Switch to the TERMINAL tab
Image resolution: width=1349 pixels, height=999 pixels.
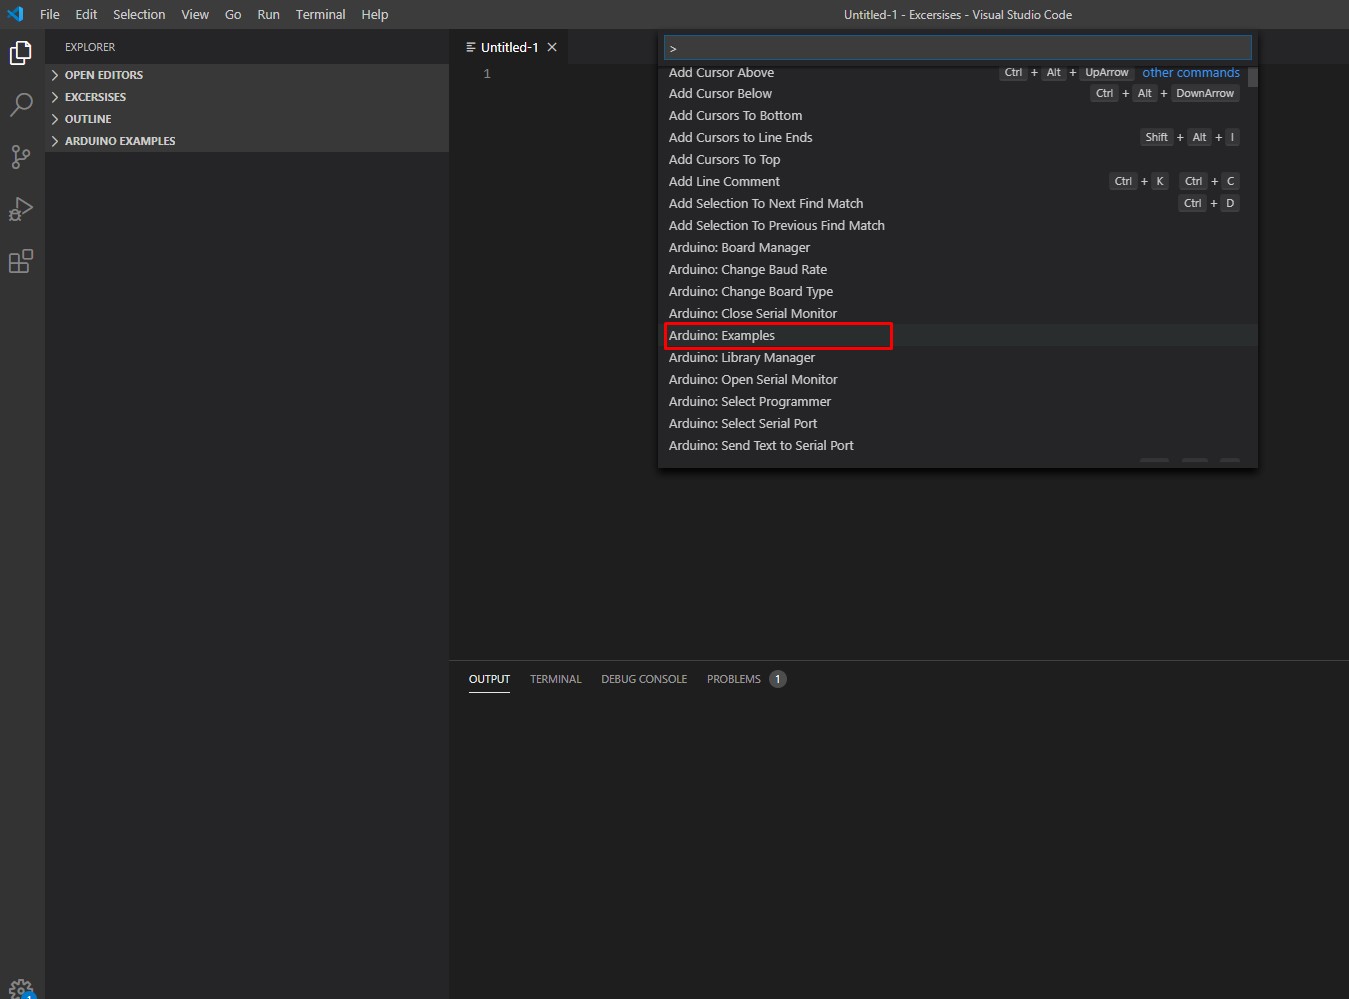(x=555, y=679)
